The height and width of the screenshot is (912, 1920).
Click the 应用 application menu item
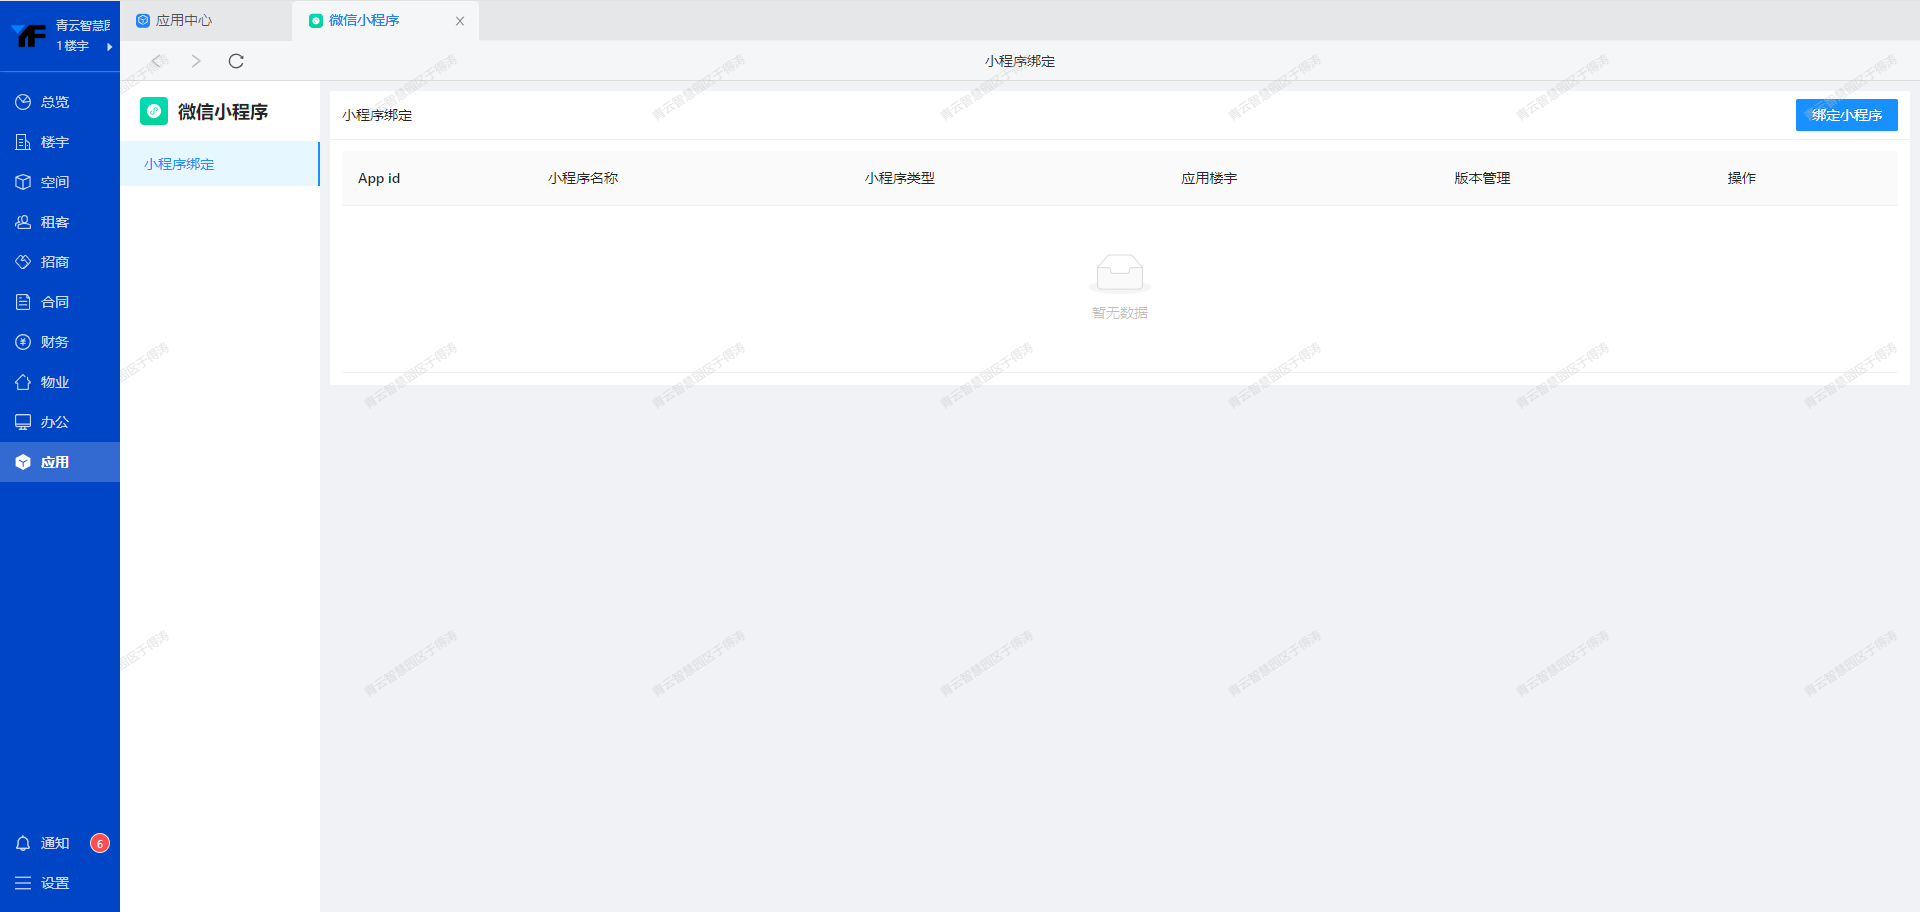(x=55, y=462)
